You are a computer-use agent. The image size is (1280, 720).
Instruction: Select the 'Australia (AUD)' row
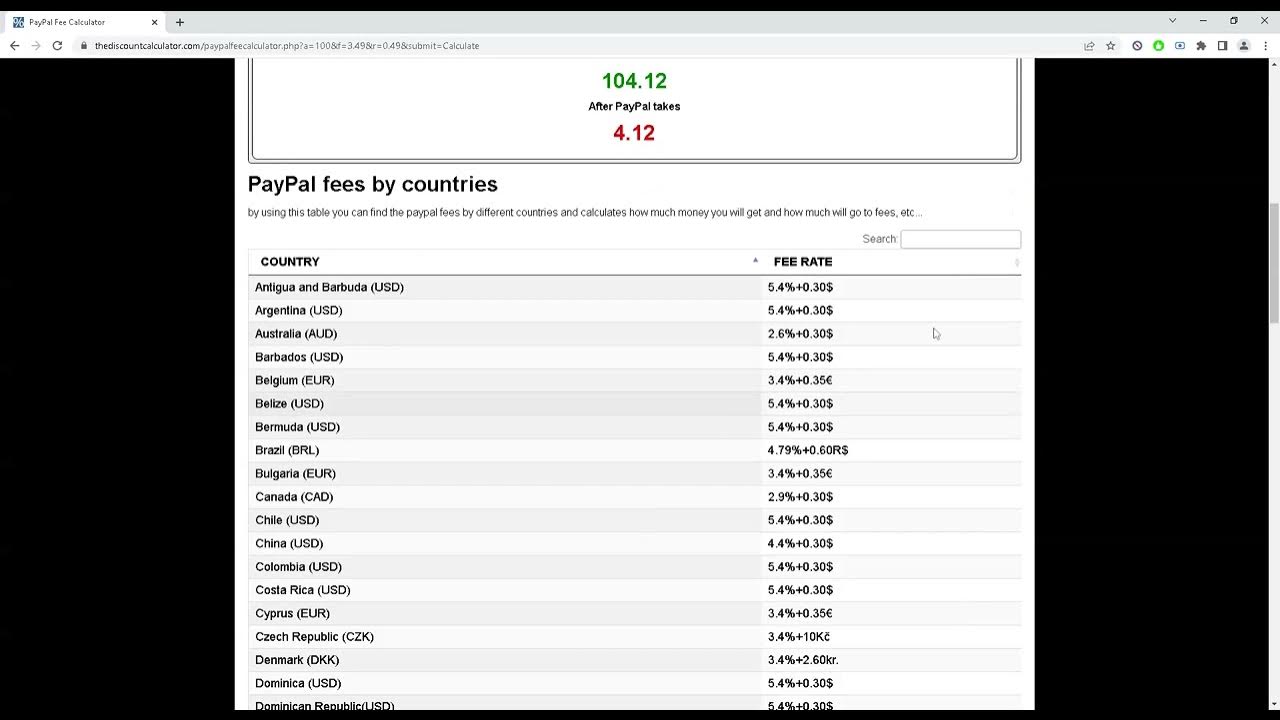pyautogui.click(x=634, y=334)
